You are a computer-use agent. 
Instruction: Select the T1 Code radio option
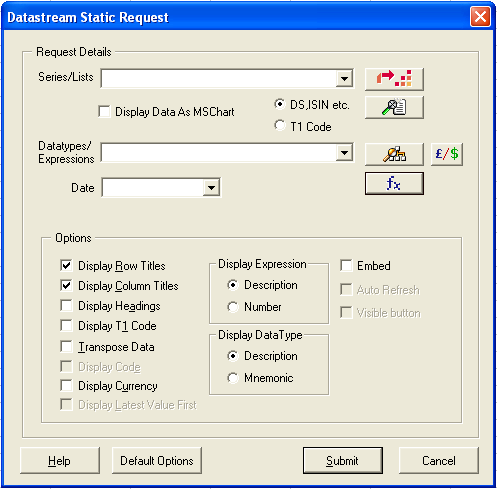point(279,126)
